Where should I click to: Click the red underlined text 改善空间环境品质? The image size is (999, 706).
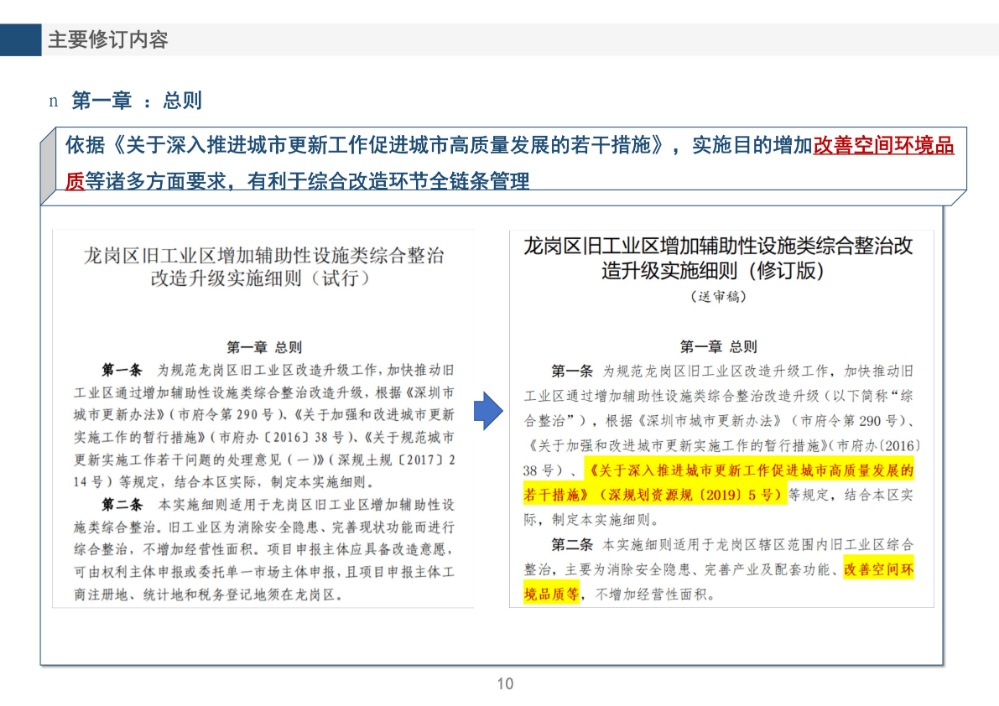(883, 146)
